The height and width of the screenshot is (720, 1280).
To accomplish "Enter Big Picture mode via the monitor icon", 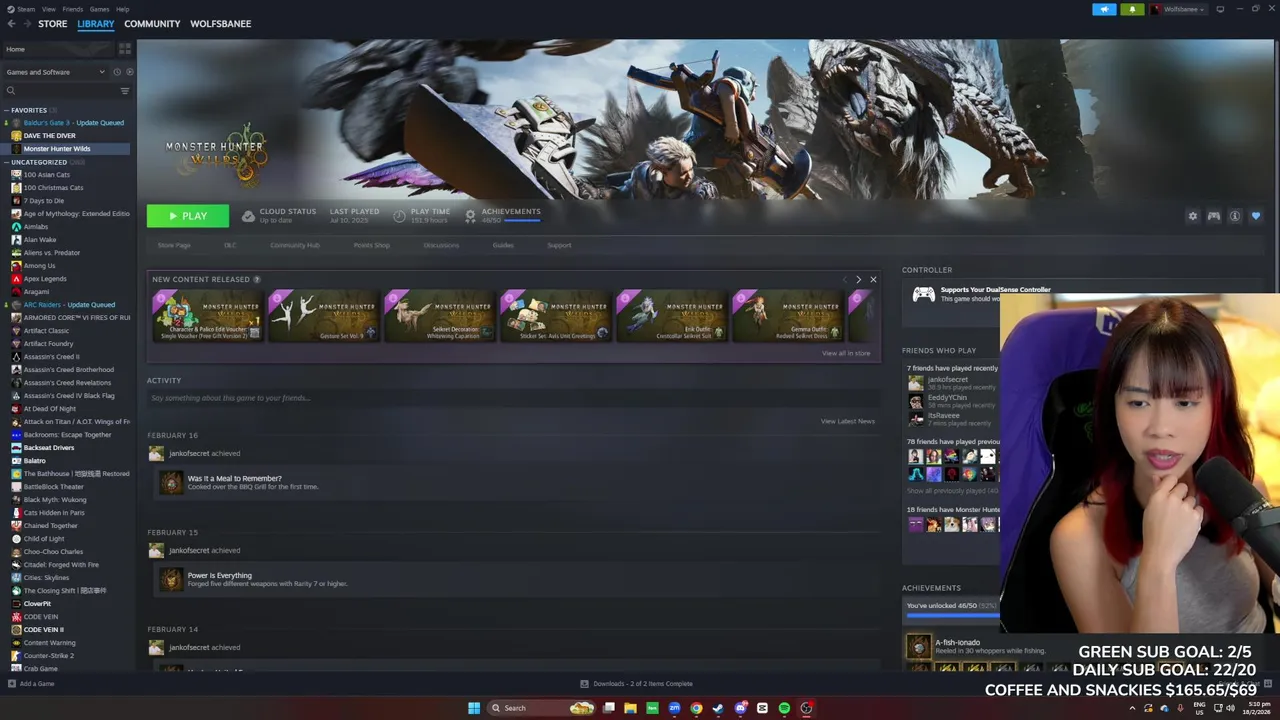I will (1220, 9).
